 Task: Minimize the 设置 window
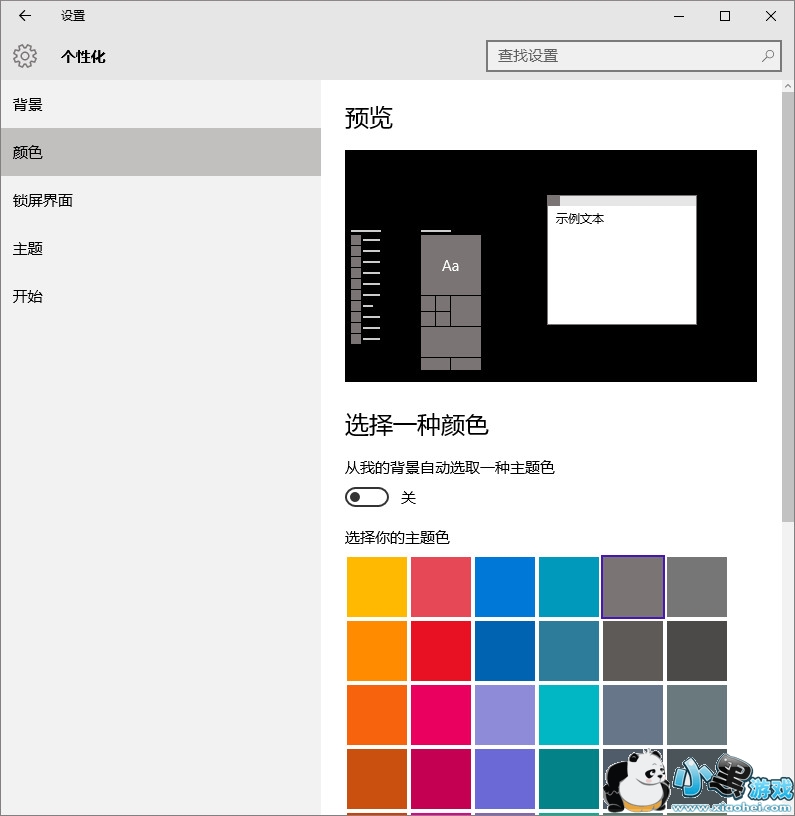coord(679,16)
